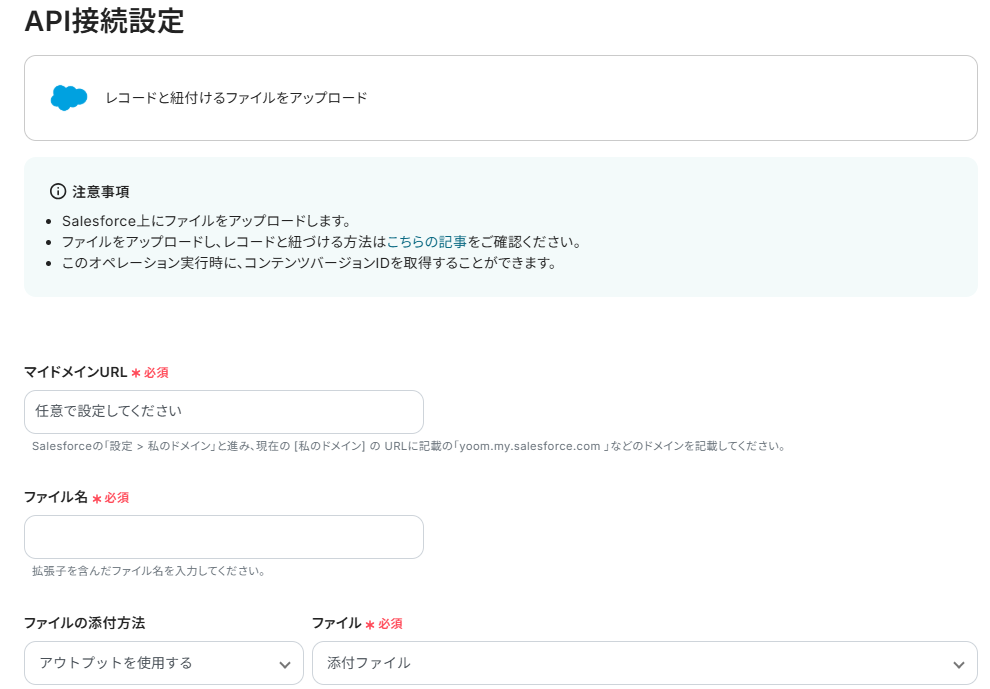Focus the empty ファイル名 input field
990x689 pixels.
coord(223,537)
